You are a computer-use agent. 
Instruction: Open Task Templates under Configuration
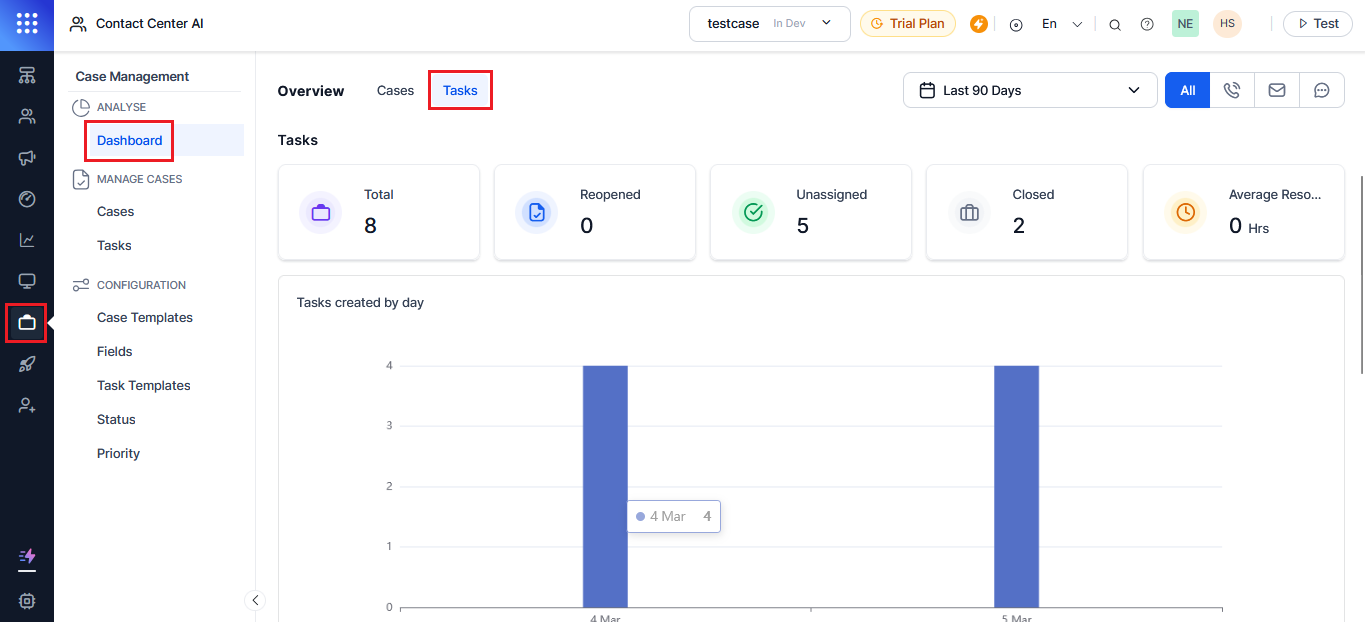(x=143, y=385)
